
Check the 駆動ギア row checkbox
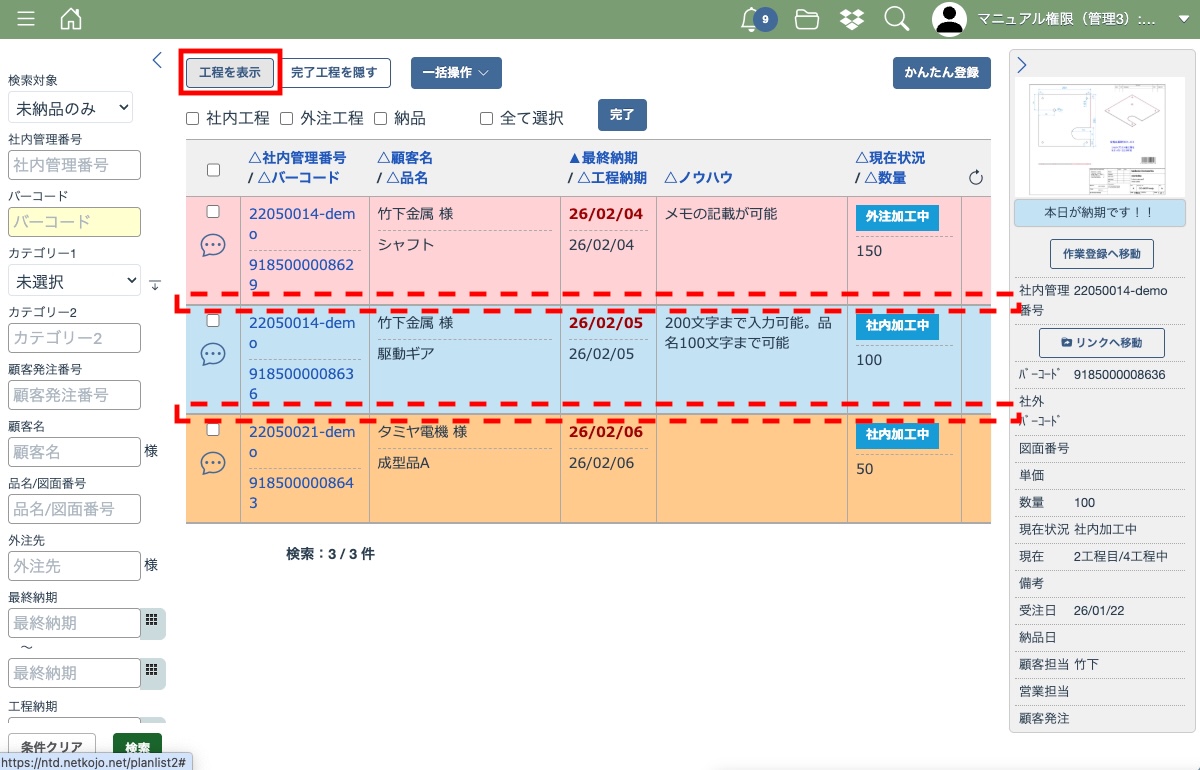[x=213, y=321]
